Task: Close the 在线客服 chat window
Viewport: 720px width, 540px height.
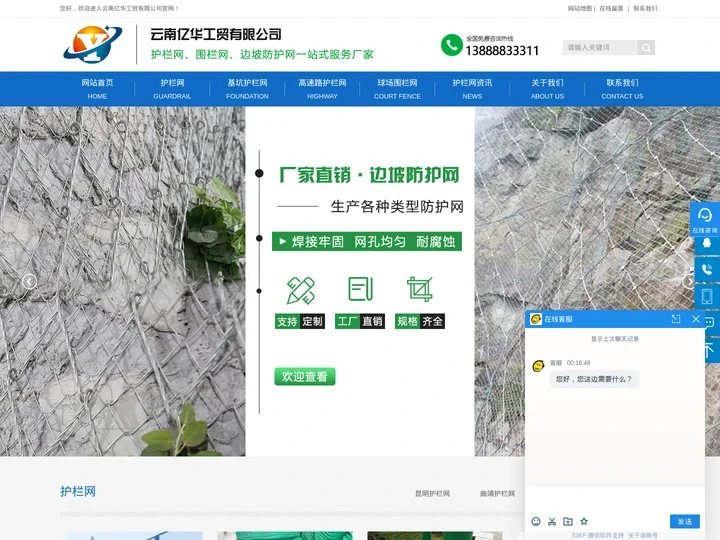Action: [x=696, y=319]
